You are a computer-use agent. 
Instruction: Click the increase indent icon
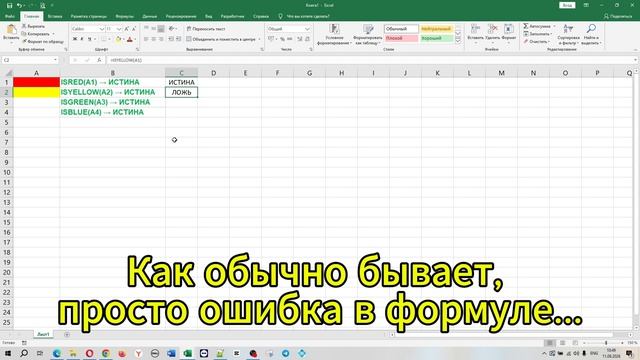click(x=178, y=39)
